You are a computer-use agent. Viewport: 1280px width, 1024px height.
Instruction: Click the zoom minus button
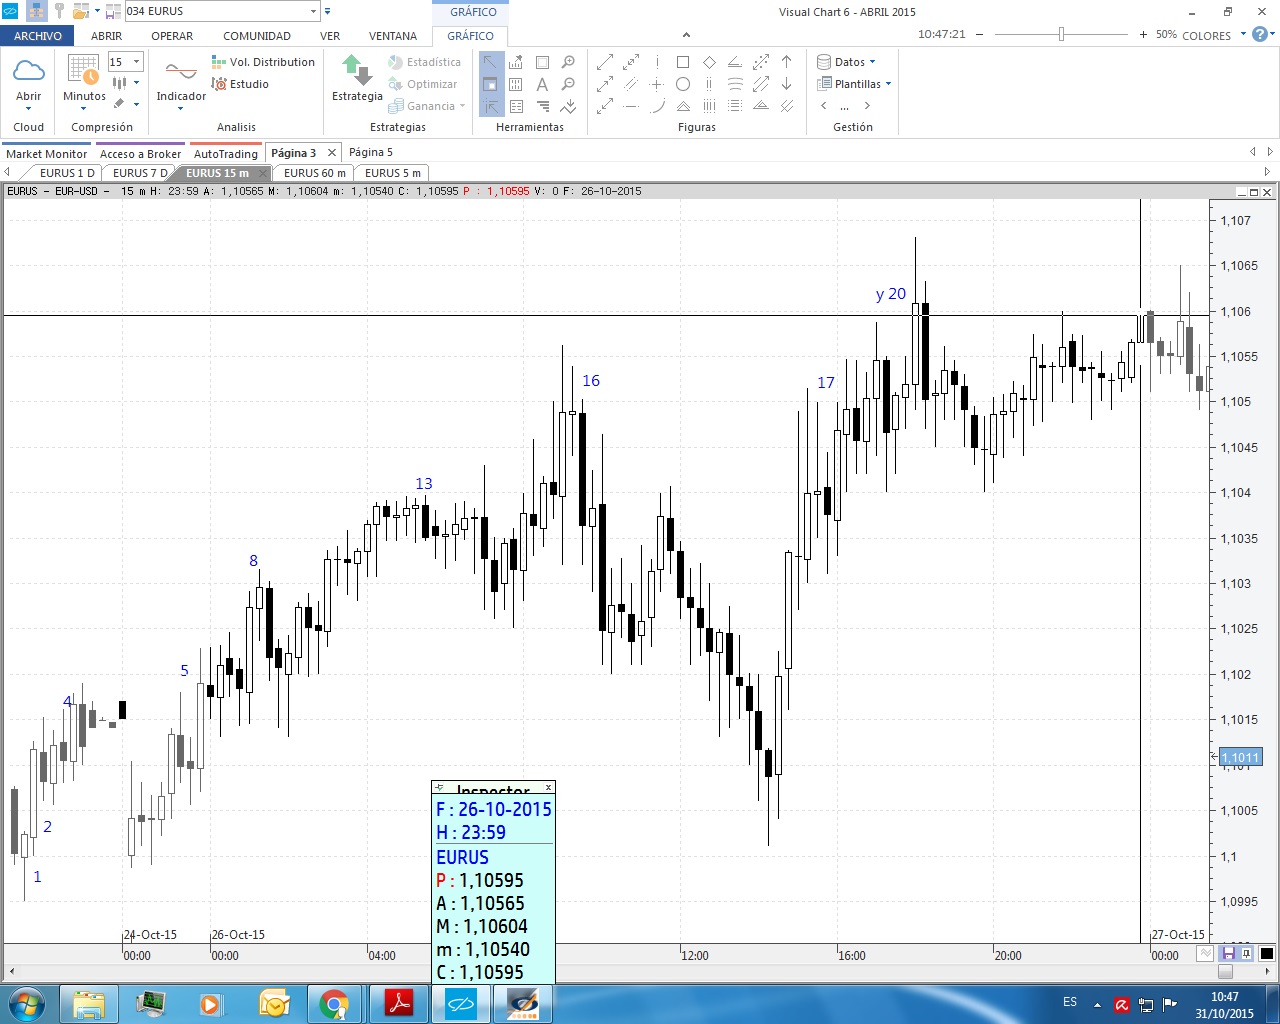(980, 34)
